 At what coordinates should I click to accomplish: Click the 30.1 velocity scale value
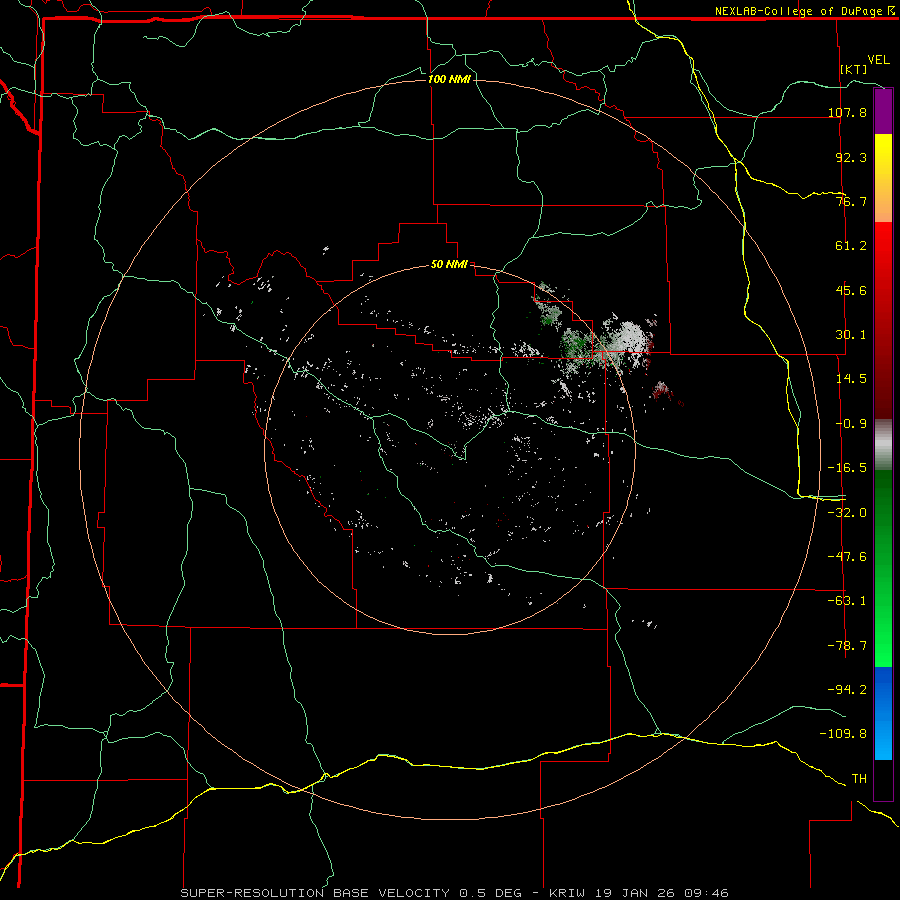[x=851, y=335]
